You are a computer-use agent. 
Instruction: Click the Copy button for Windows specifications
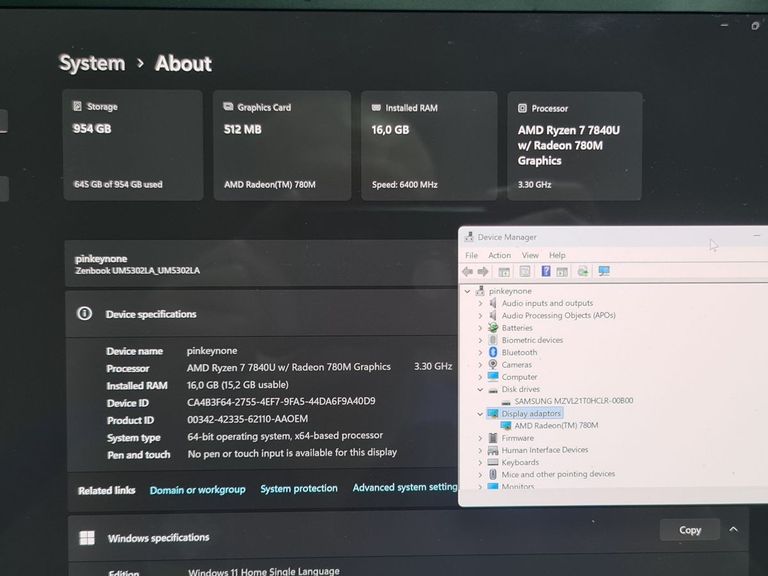click(690, 530)
